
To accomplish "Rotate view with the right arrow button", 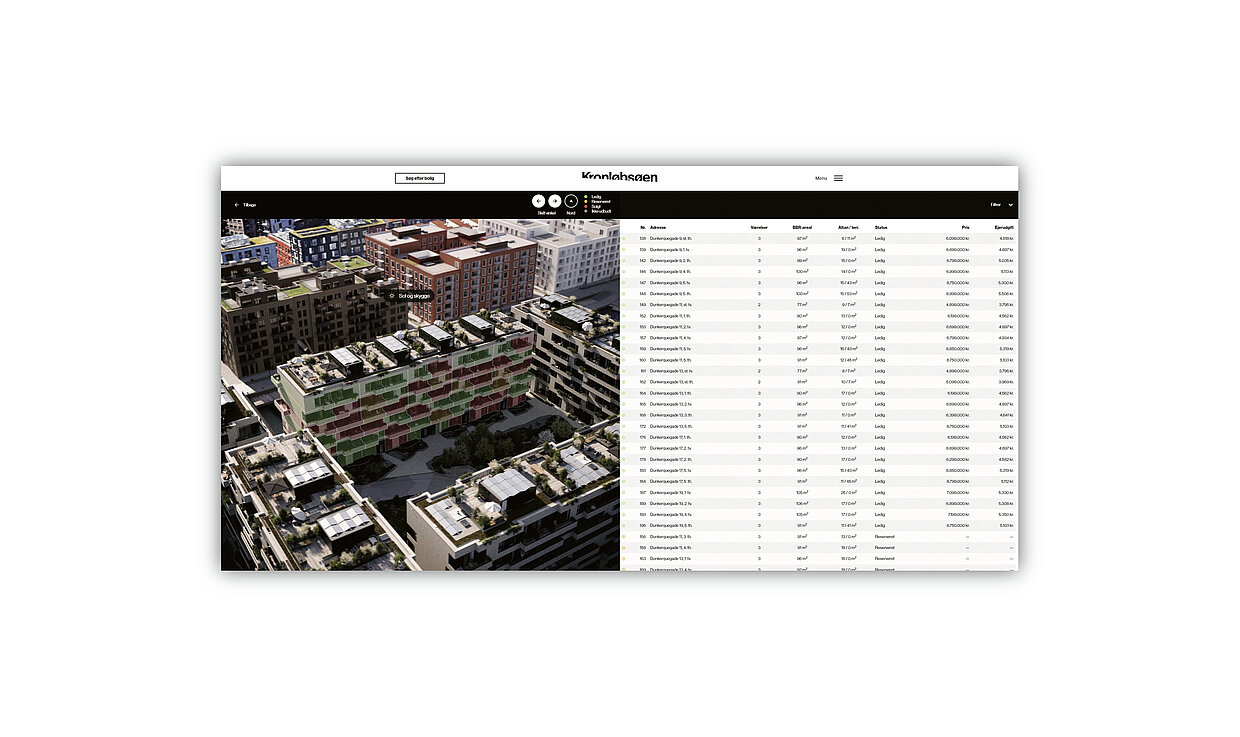I will coord(555,201).
